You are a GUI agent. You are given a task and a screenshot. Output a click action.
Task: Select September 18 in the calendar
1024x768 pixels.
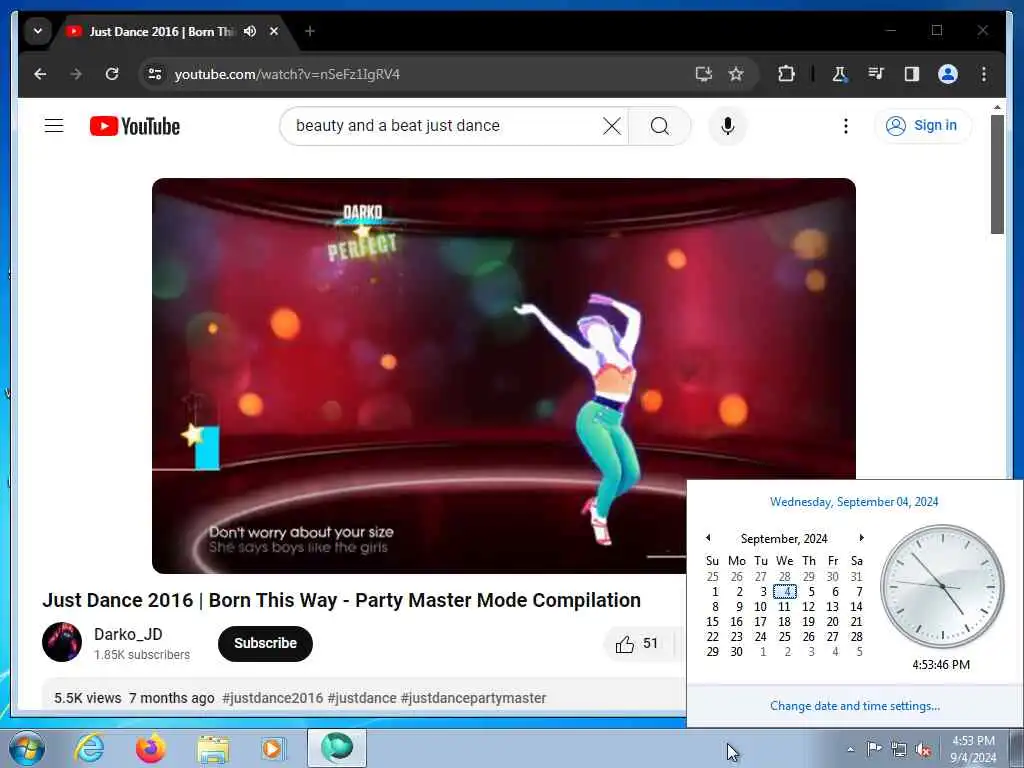point(785,622)
